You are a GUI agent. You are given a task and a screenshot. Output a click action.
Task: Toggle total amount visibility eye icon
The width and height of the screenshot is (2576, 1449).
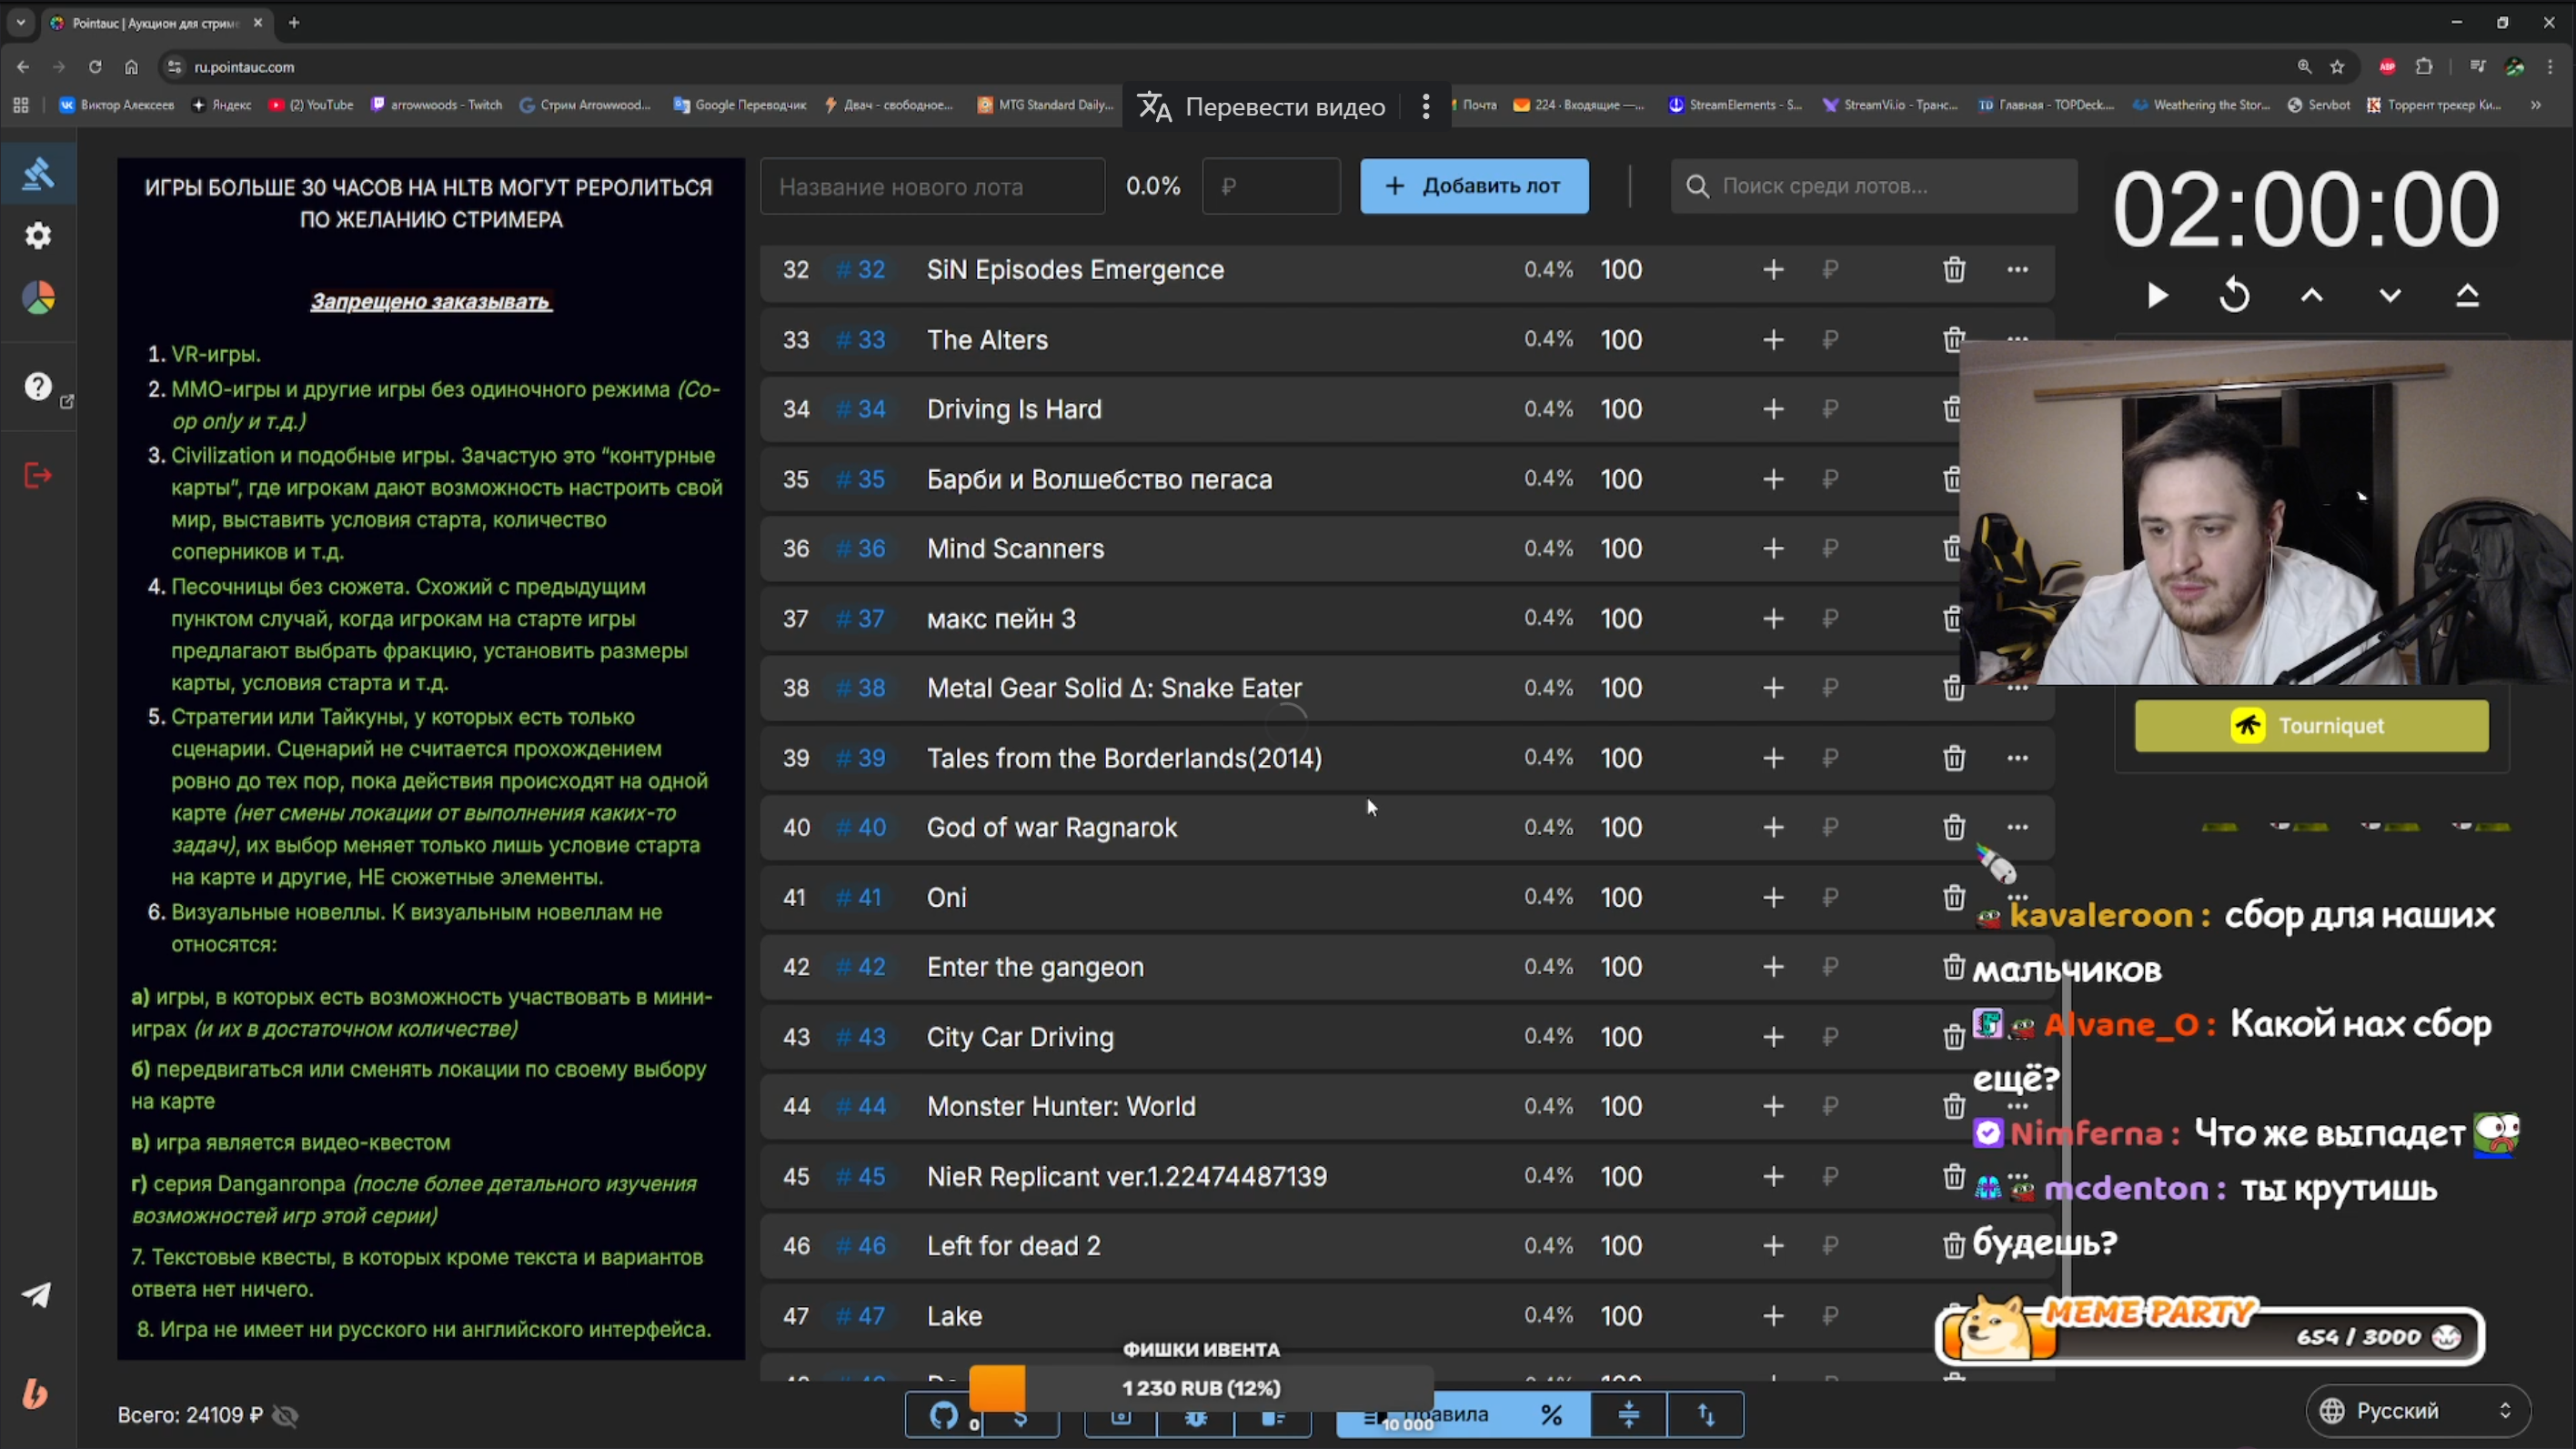pos(286,1416)
